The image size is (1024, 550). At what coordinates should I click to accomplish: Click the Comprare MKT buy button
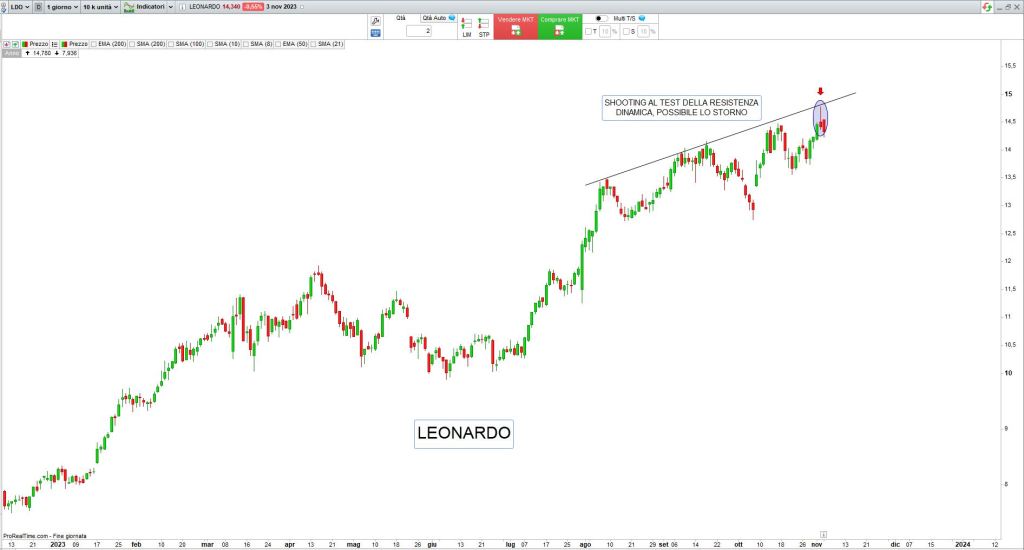coord(560,27)
